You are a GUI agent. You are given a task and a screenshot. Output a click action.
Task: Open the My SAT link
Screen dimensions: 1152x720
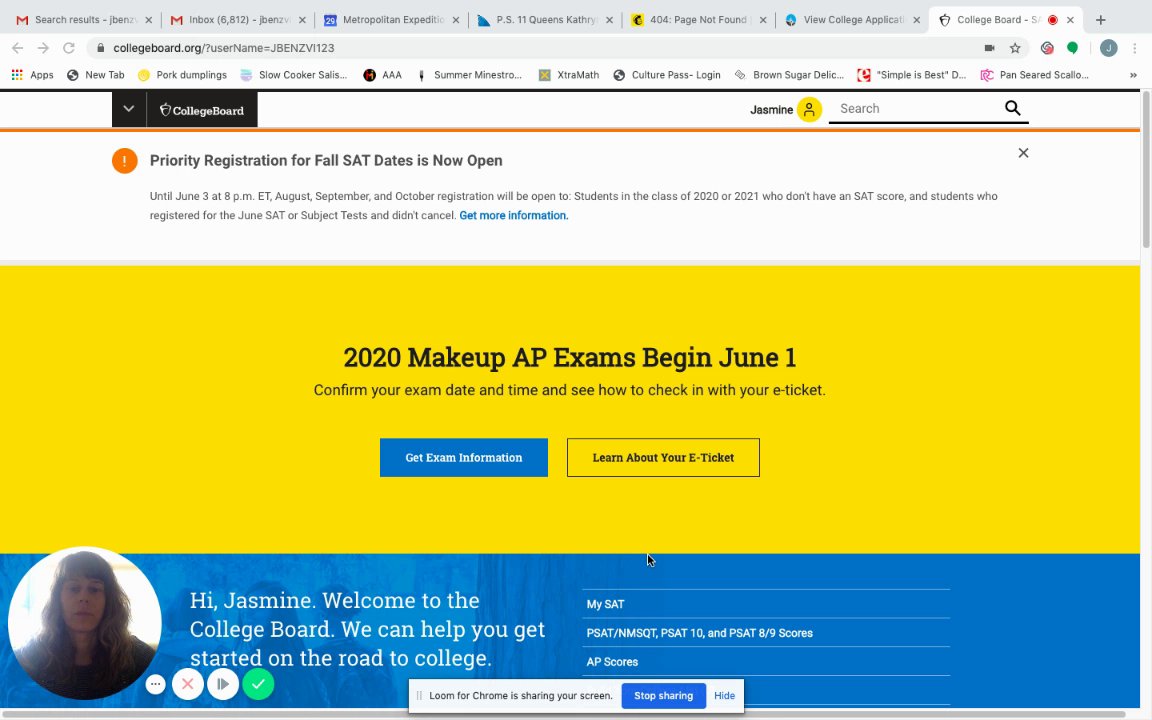click(x=605, y=604)
